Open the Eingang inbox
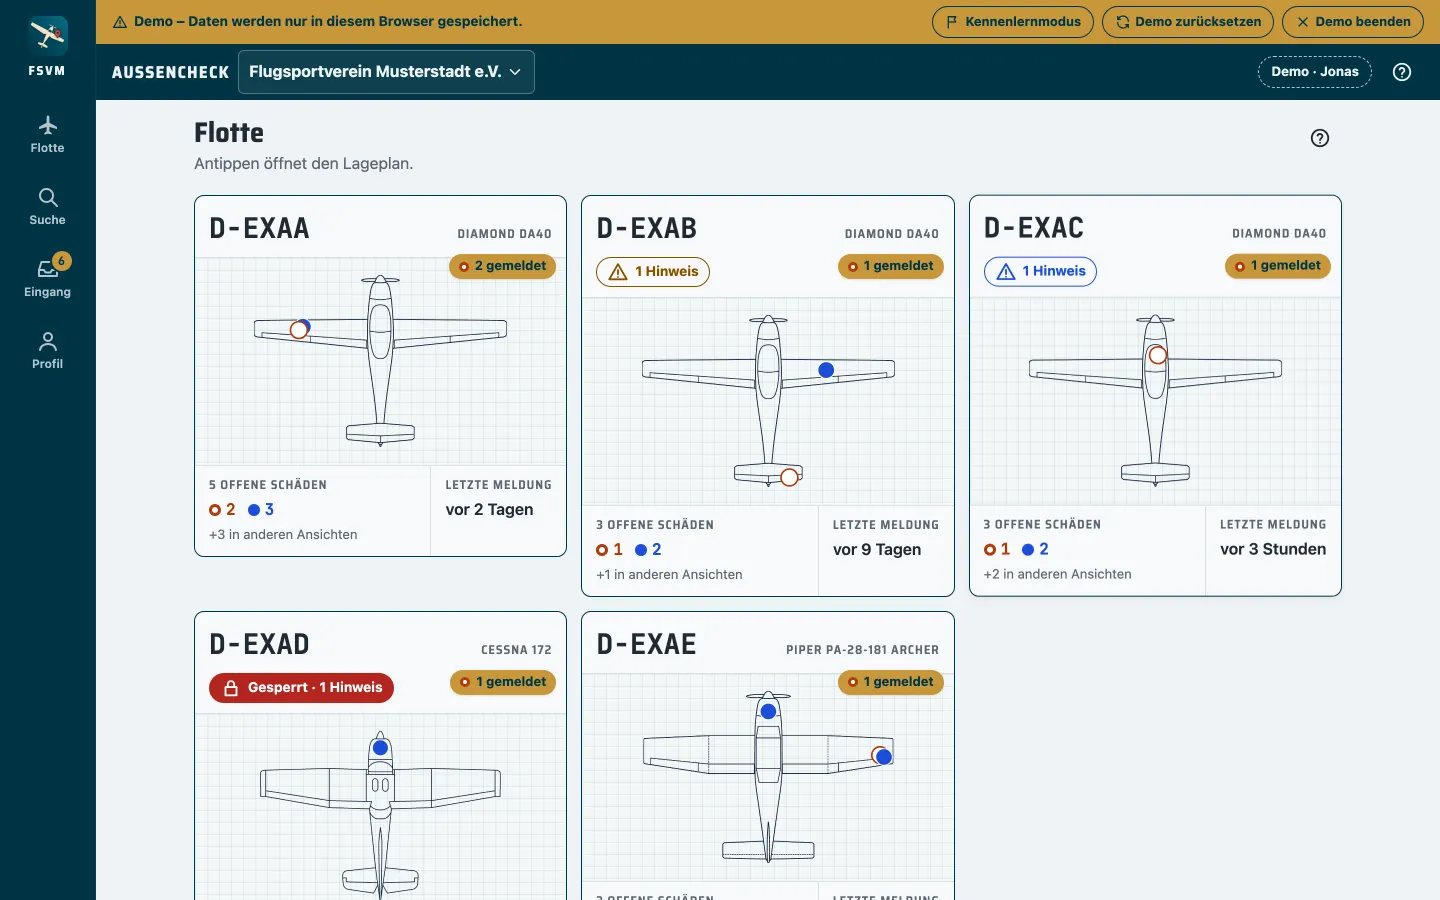Viewport: 1440px width, 900px height. (47, 279)
